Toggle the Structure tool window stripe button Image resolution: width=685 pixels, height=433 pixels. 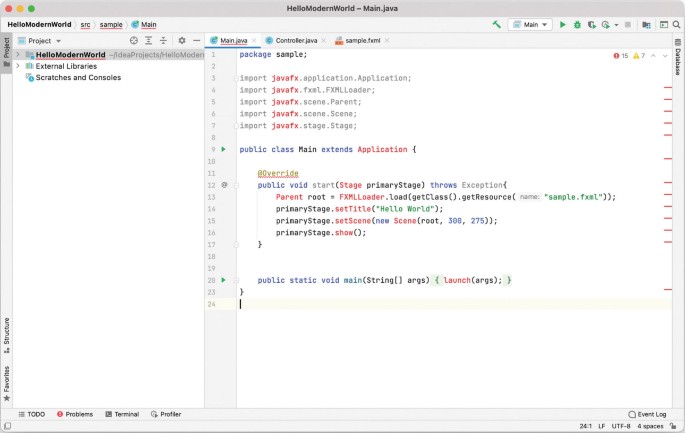[x=7, y=336]
